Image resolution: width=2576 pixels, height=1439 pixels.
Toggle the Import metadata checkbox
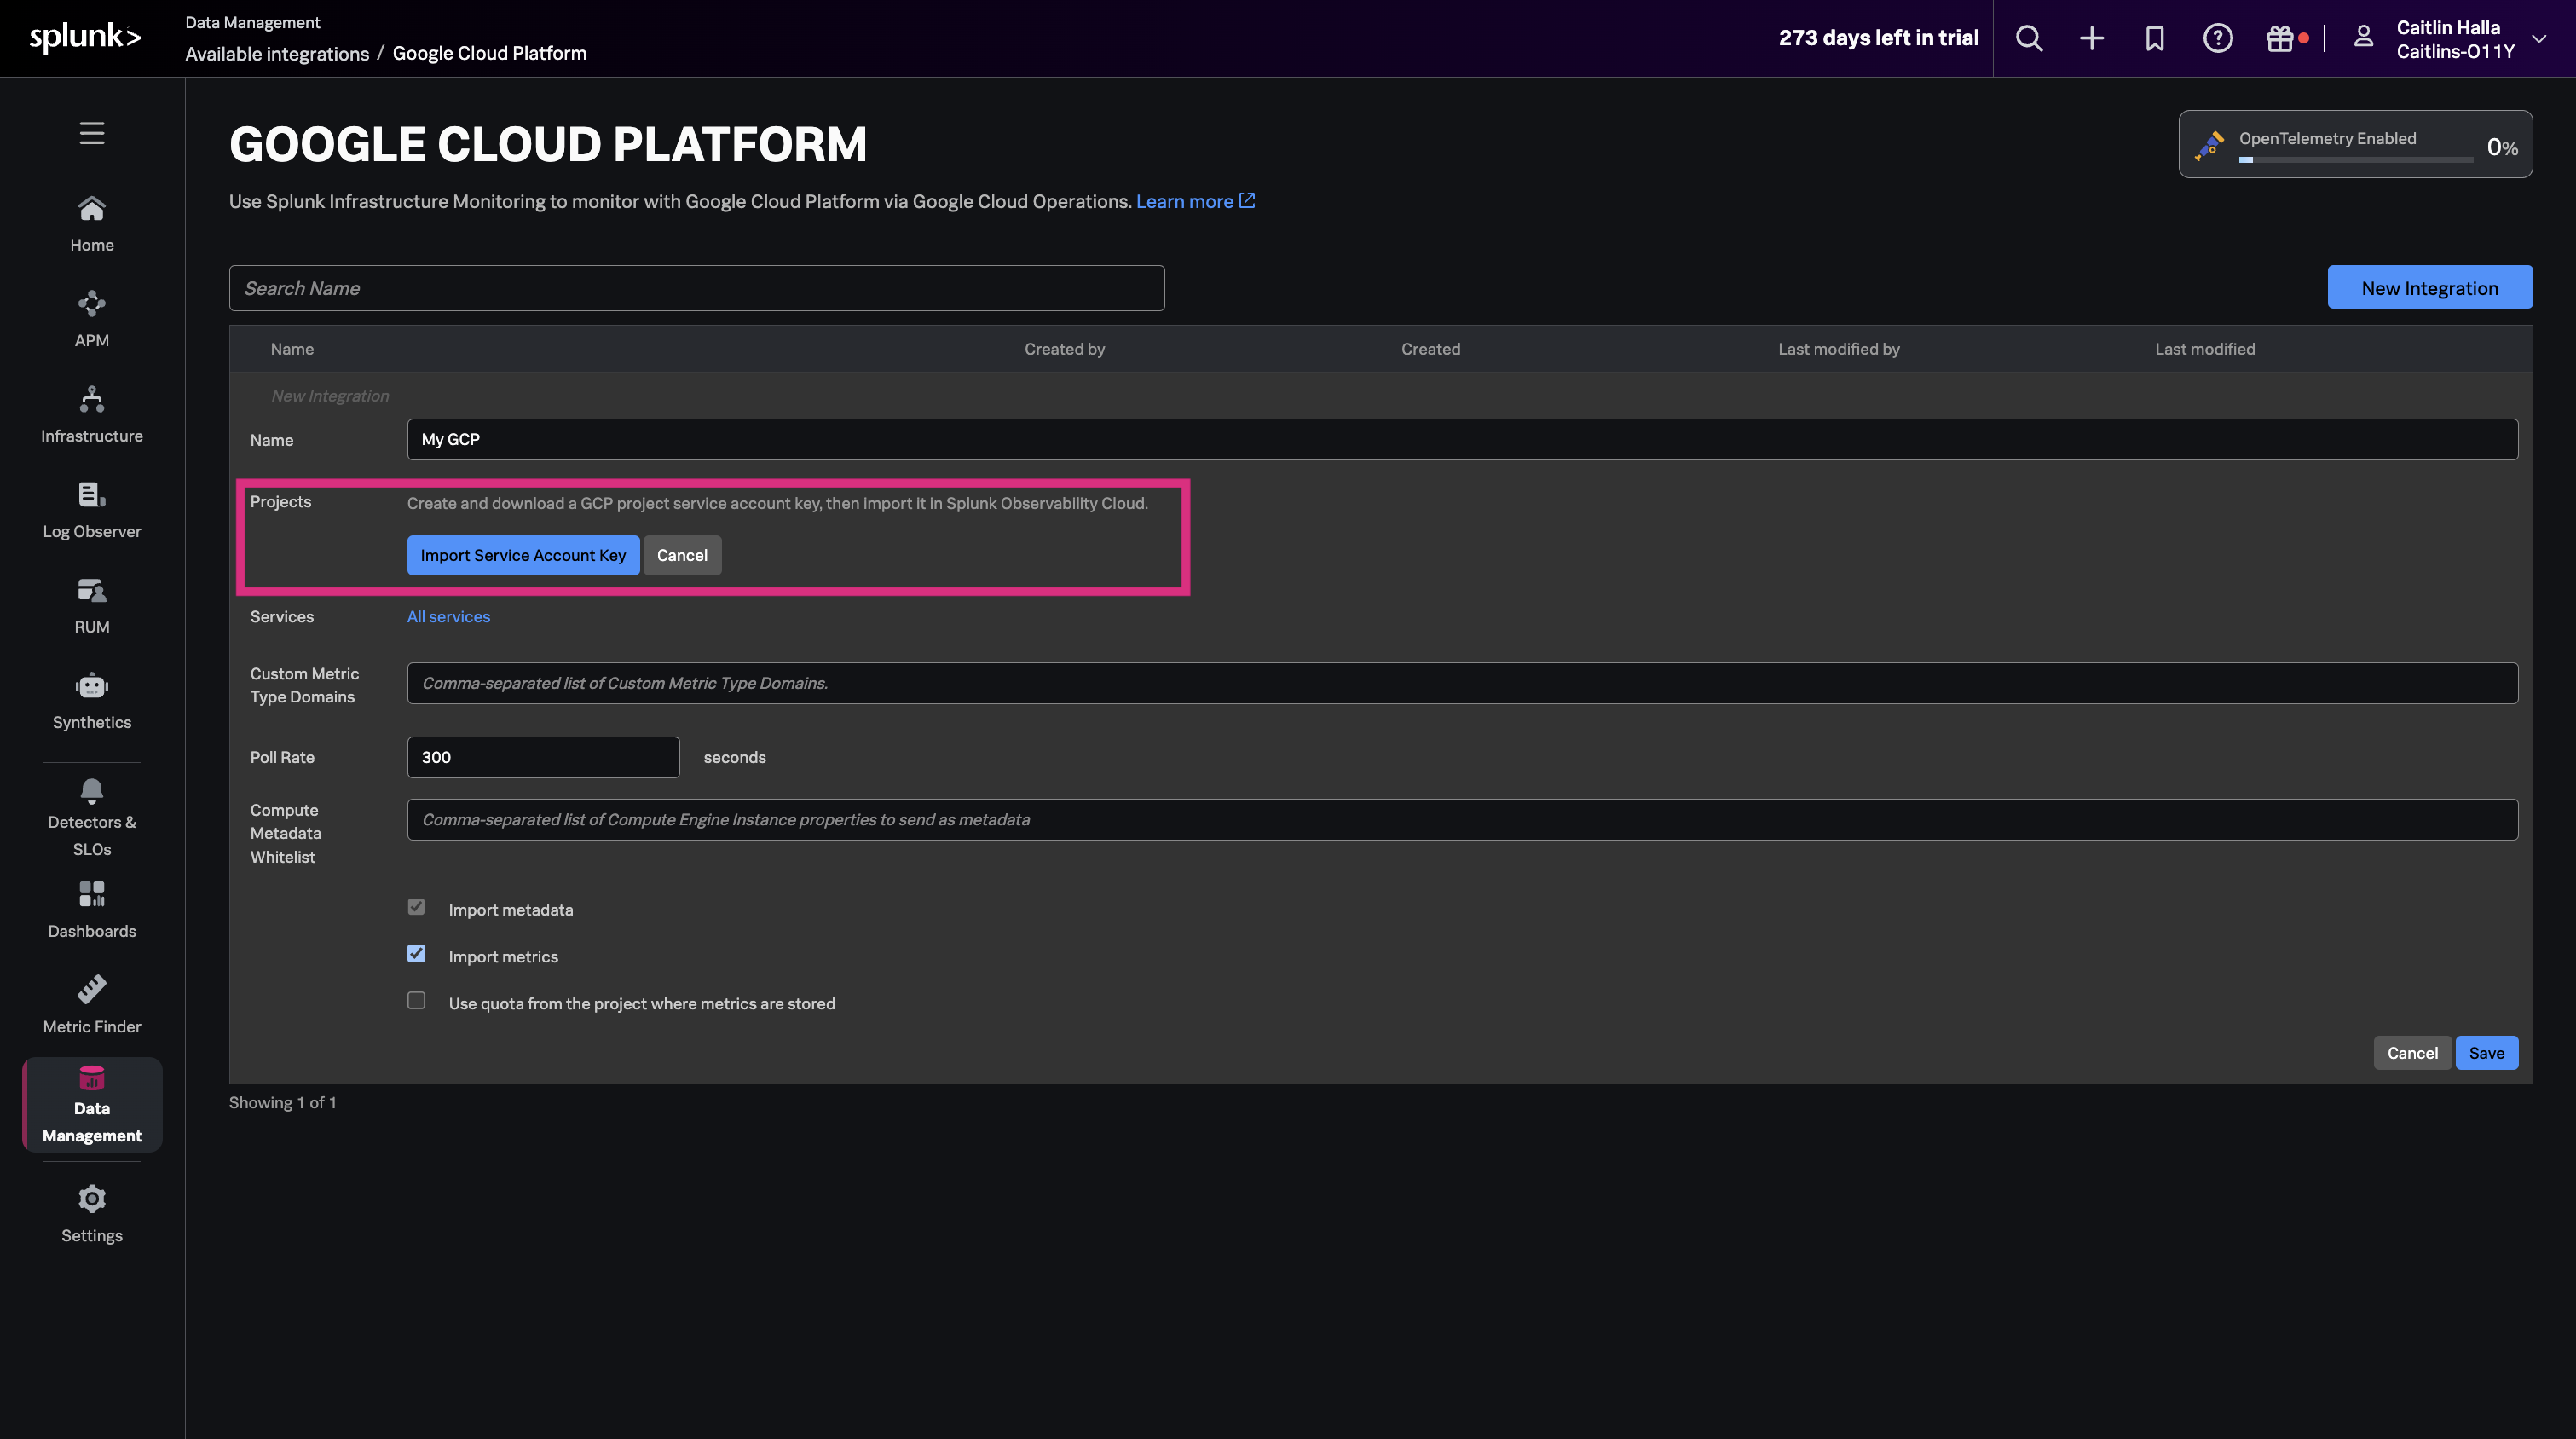(x=416, y=907)
